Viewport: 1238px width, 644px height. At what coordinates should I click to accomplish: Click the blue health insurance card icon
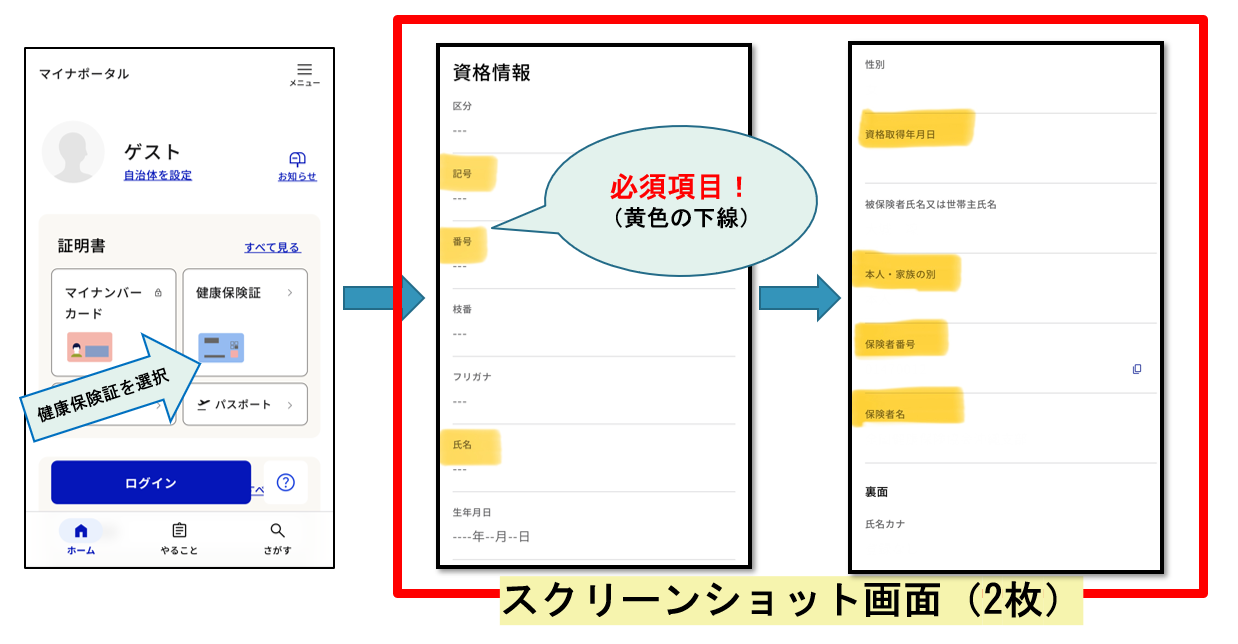[221, 347]
